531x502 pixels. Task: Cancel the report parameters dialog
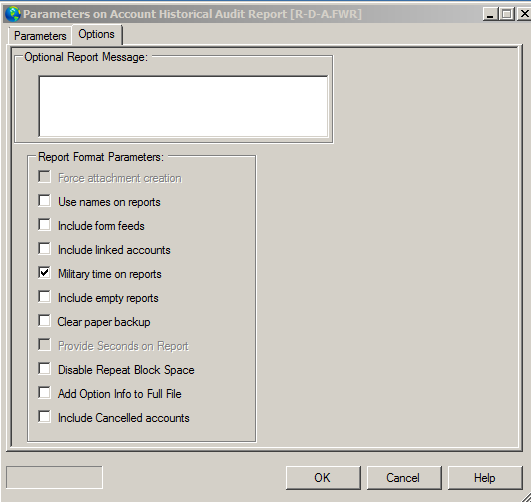click(404, 478)
